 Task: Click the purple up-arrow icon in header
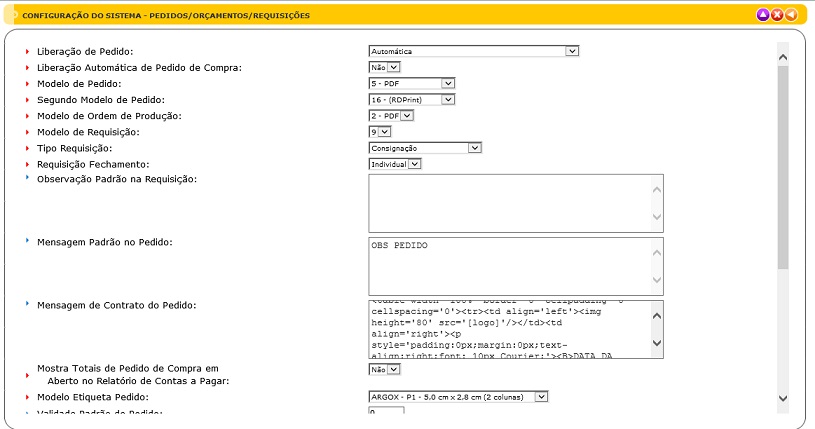tap(762, 15)
